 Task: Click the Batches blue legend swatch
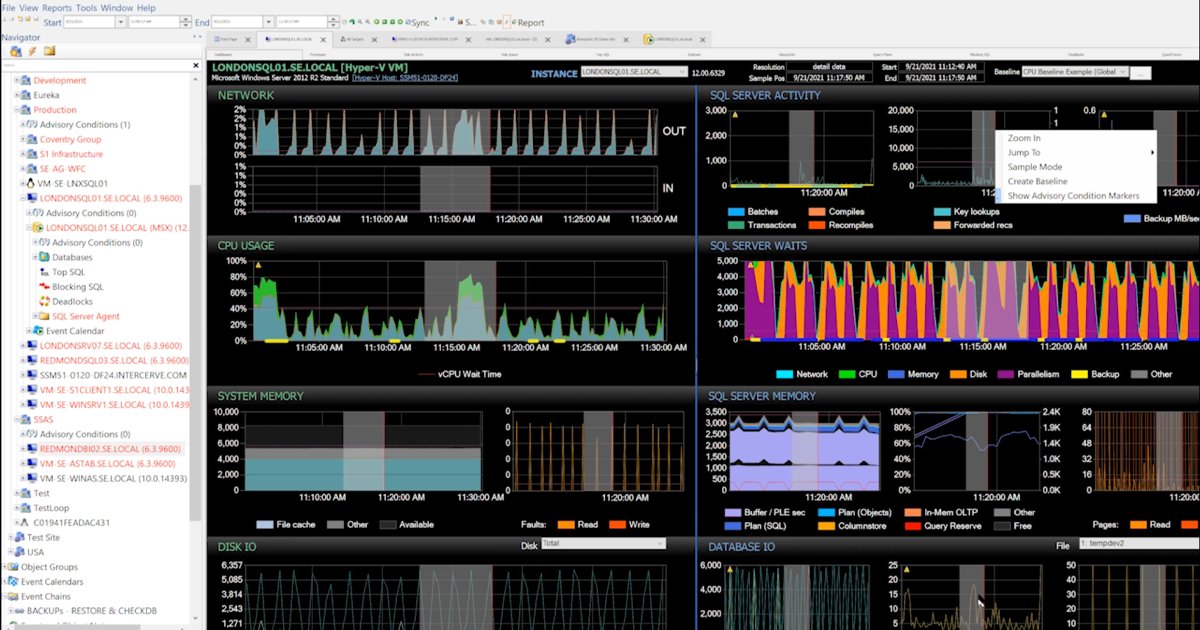[737, 212]
